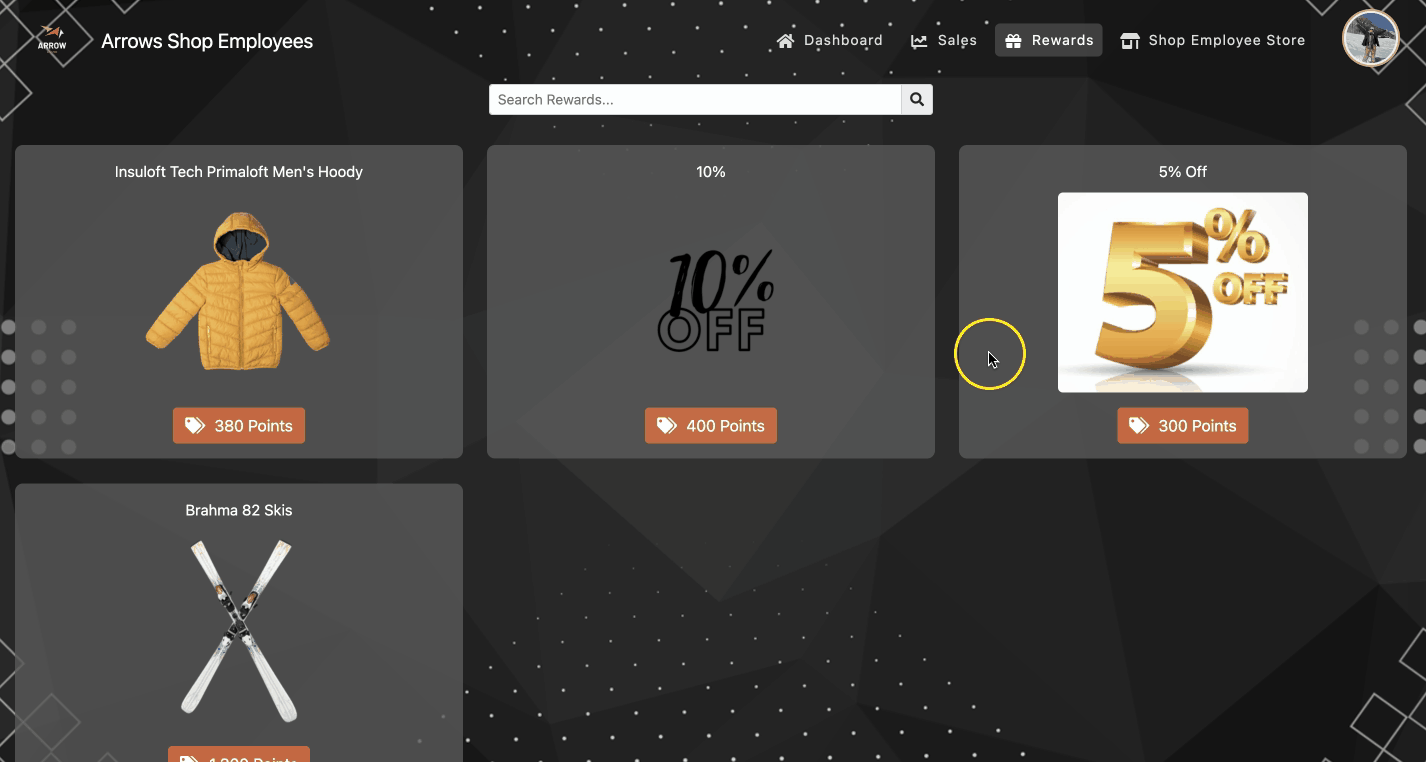Choose the 300 Points button
1426x762 pixels.
click(1183, 426)
